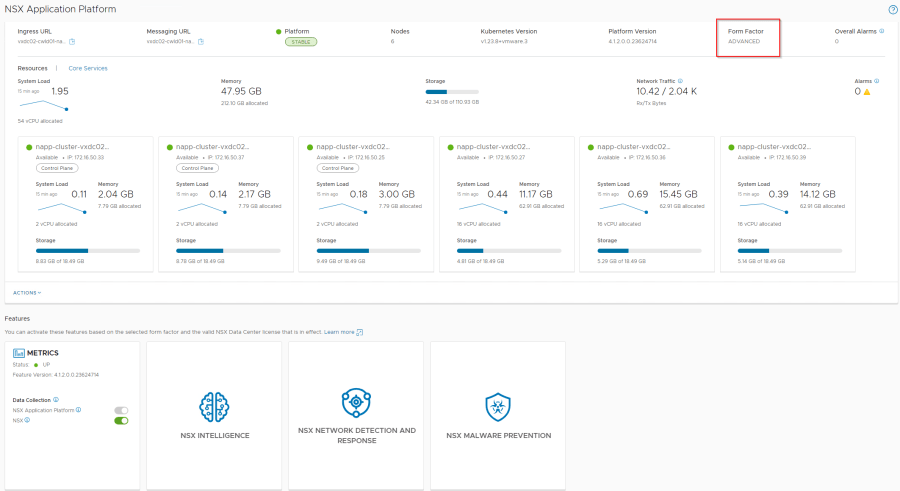Click the NSX Intelligence brain icon
This screenshot has width=900, height=491.
214,407
